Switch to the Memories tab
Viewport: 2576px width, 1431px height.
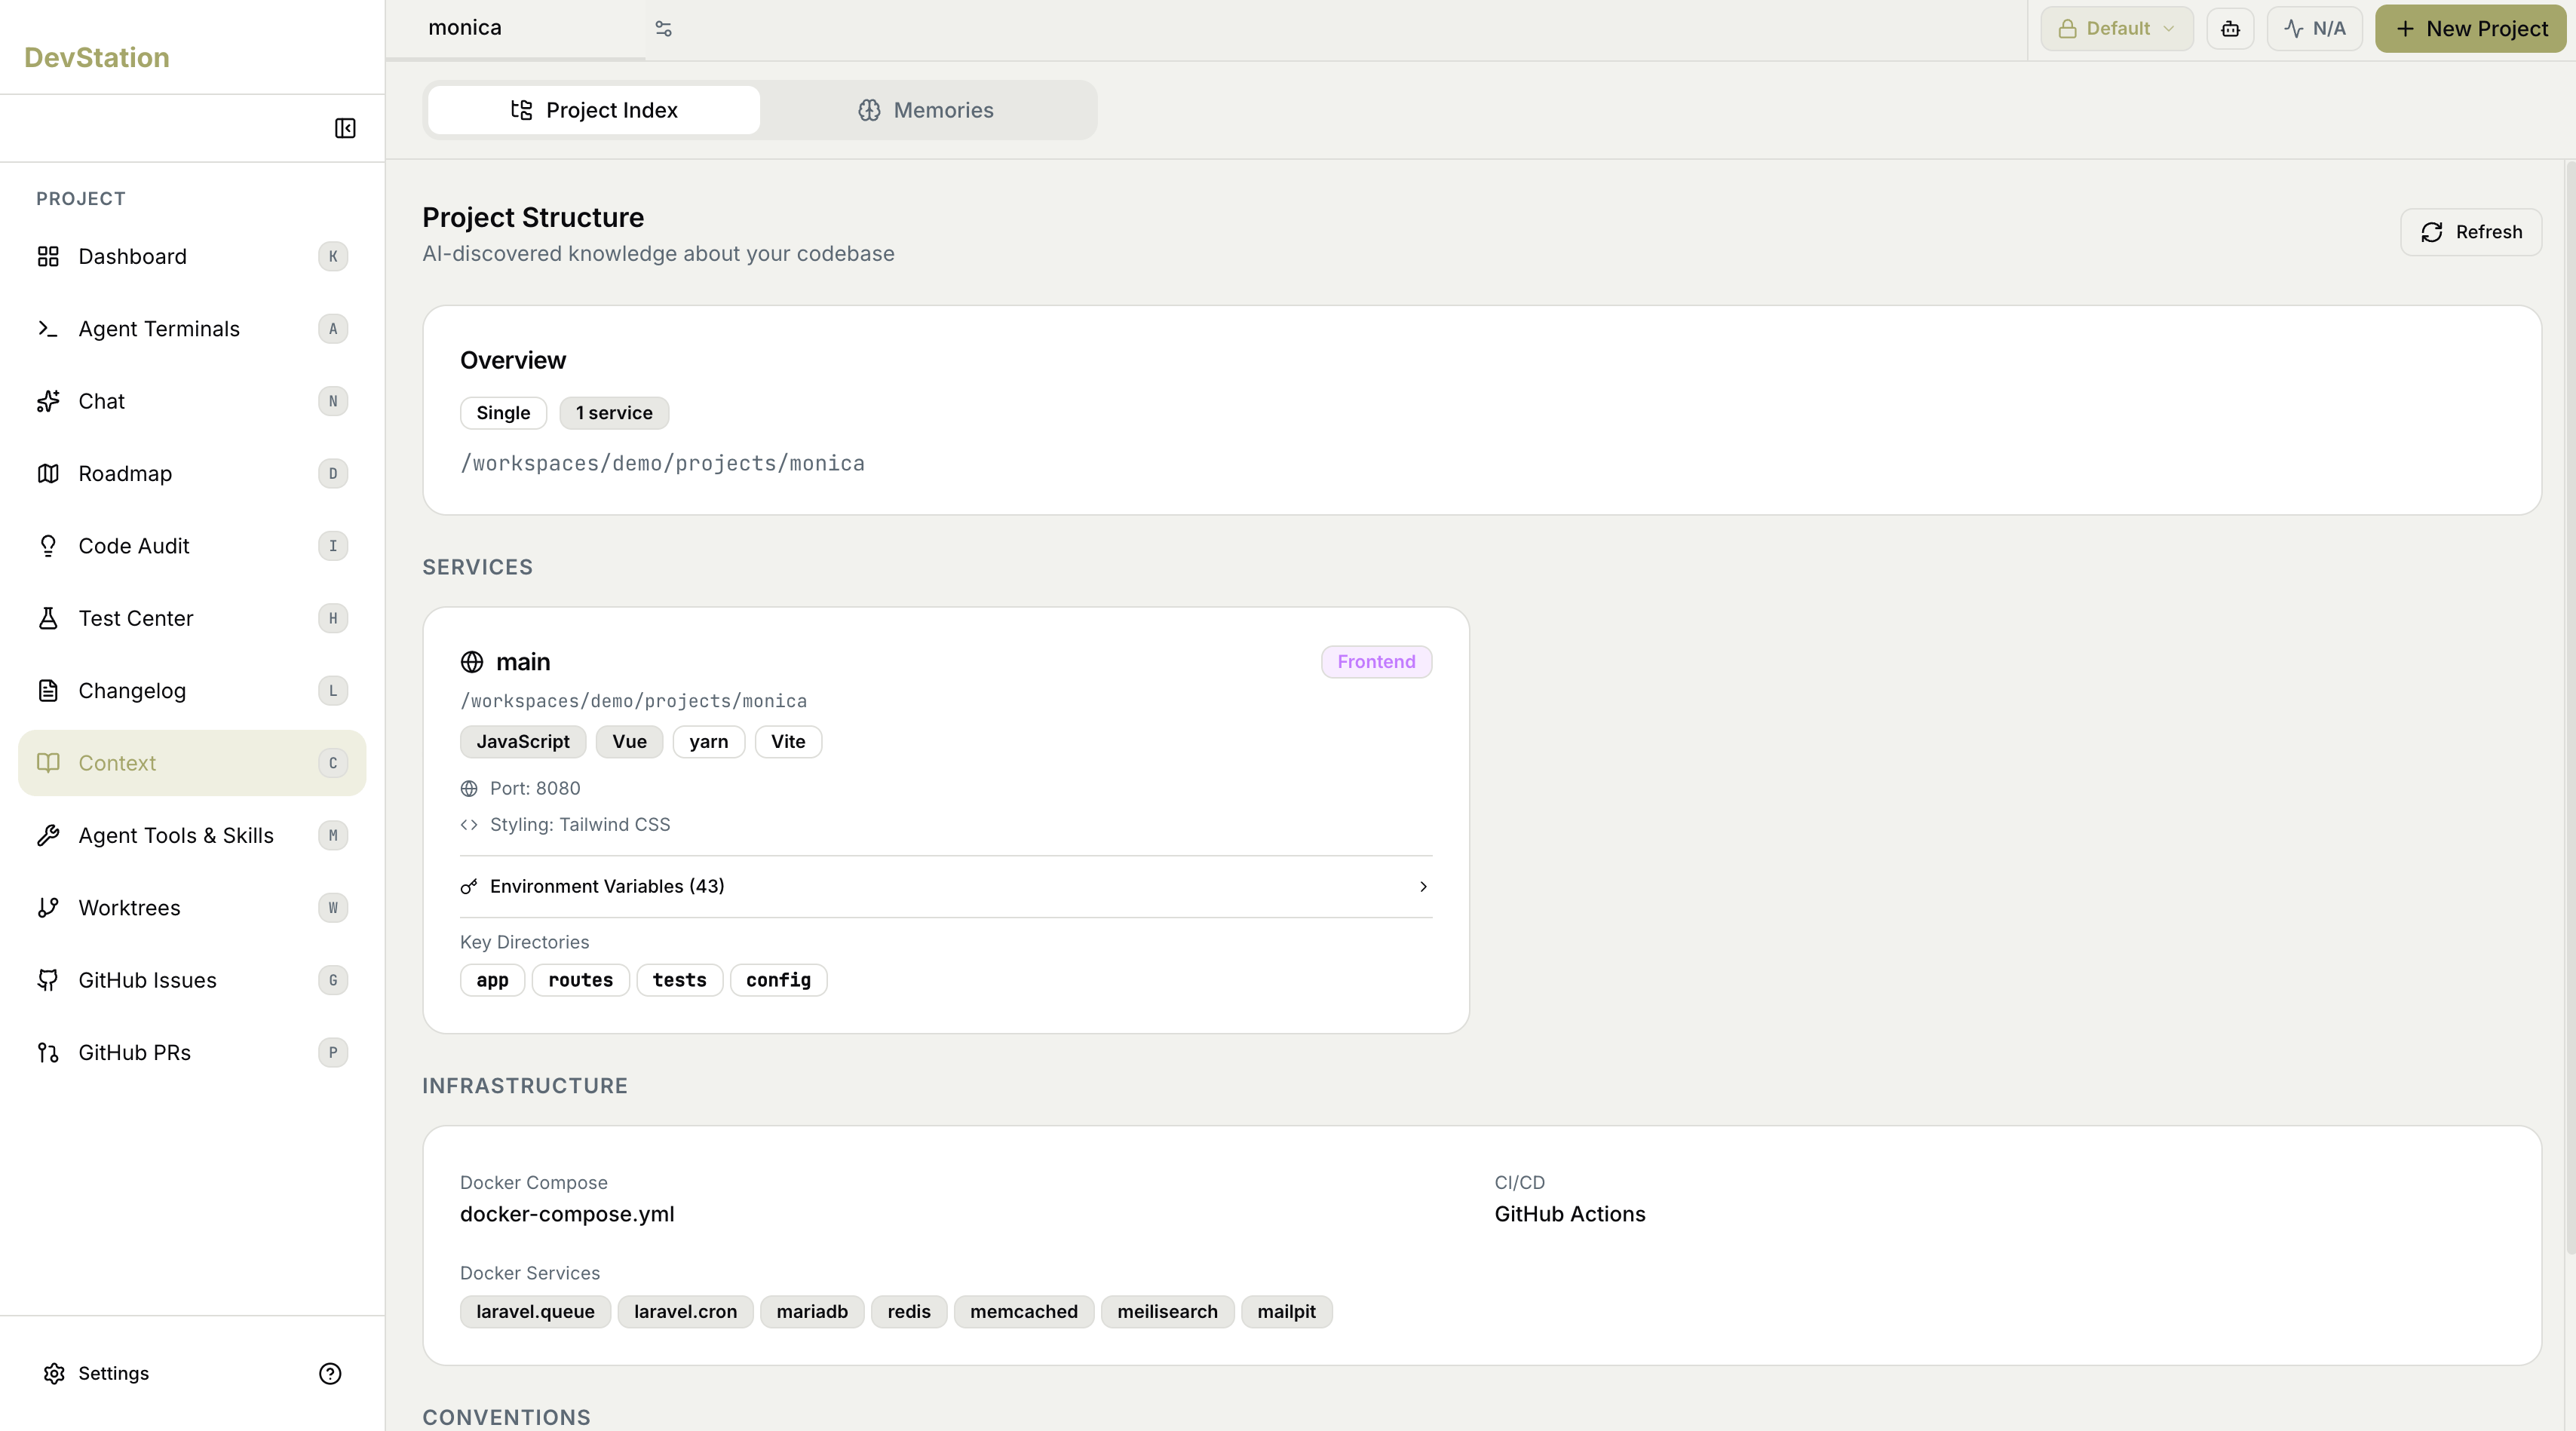(926, 110)
